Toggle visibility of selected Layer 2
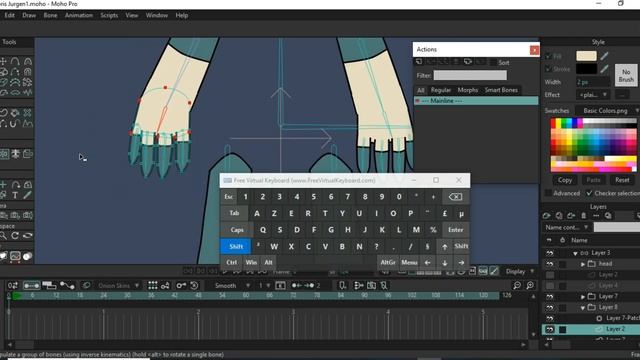640x360 pixels. (x=550, y=329)
